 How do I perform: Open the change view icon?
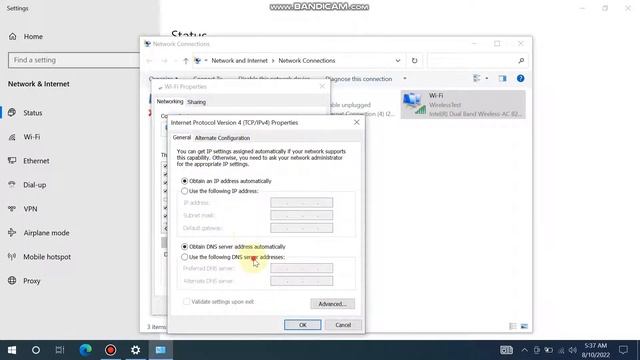point(476,78)
